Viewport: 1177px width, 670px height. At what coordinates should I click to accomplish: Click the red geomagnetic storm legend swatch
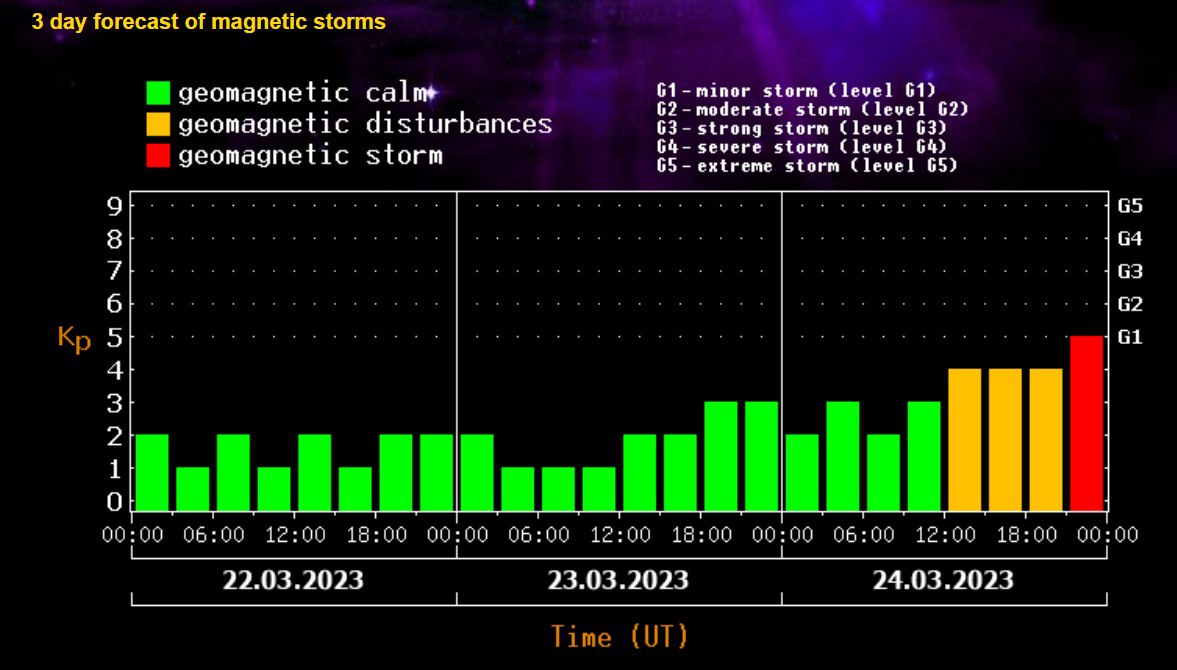pos(158,155)
